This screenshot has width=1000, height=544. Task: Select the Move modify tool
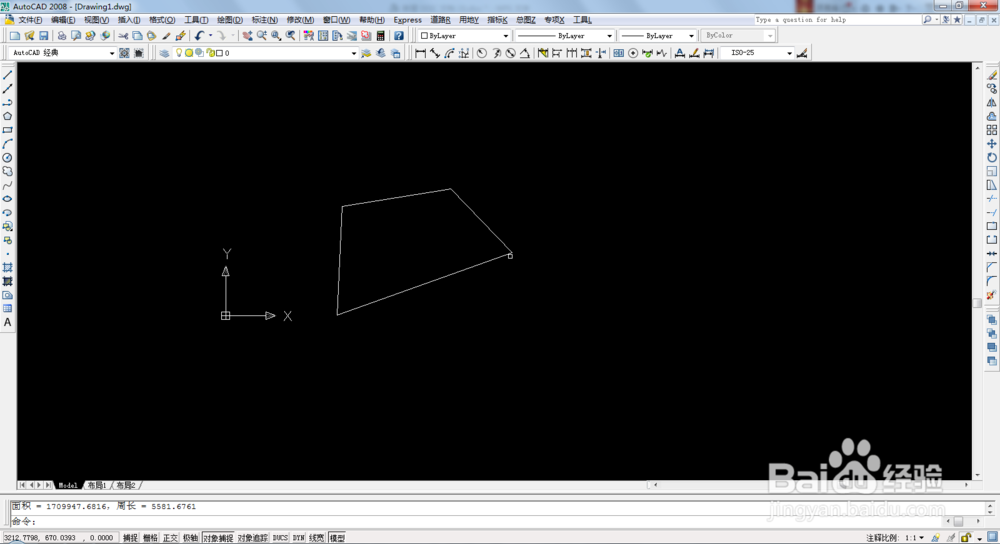(x=992, y=143)
